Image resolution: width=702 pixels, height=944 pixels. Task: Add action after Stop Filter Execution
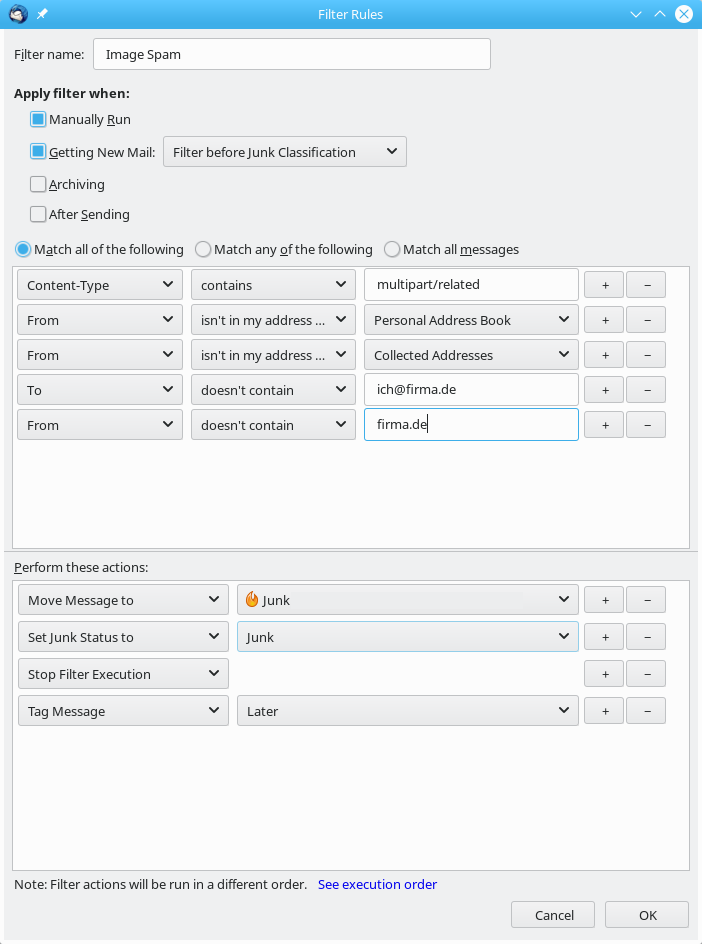(604, 674)
